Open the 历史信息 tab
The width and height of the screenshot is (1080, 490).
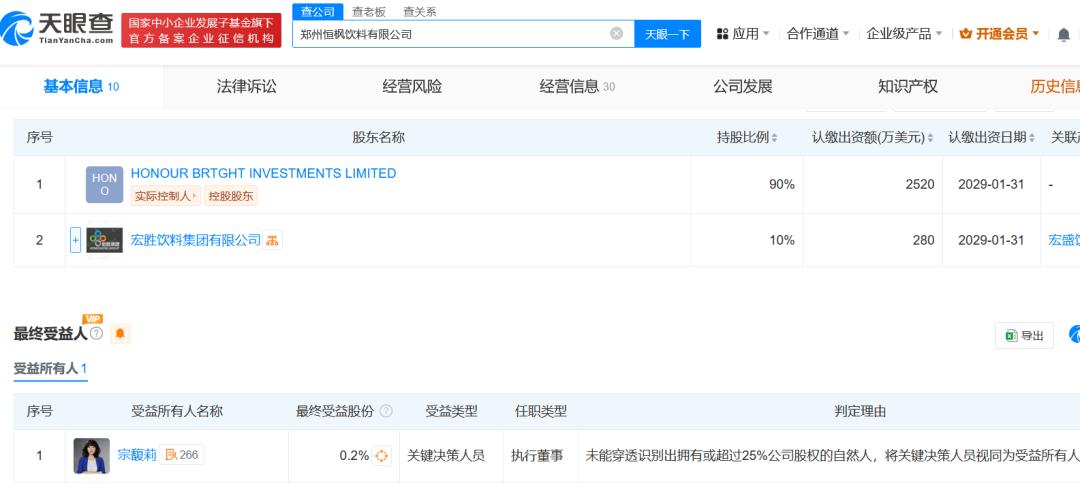(1055, 87)
